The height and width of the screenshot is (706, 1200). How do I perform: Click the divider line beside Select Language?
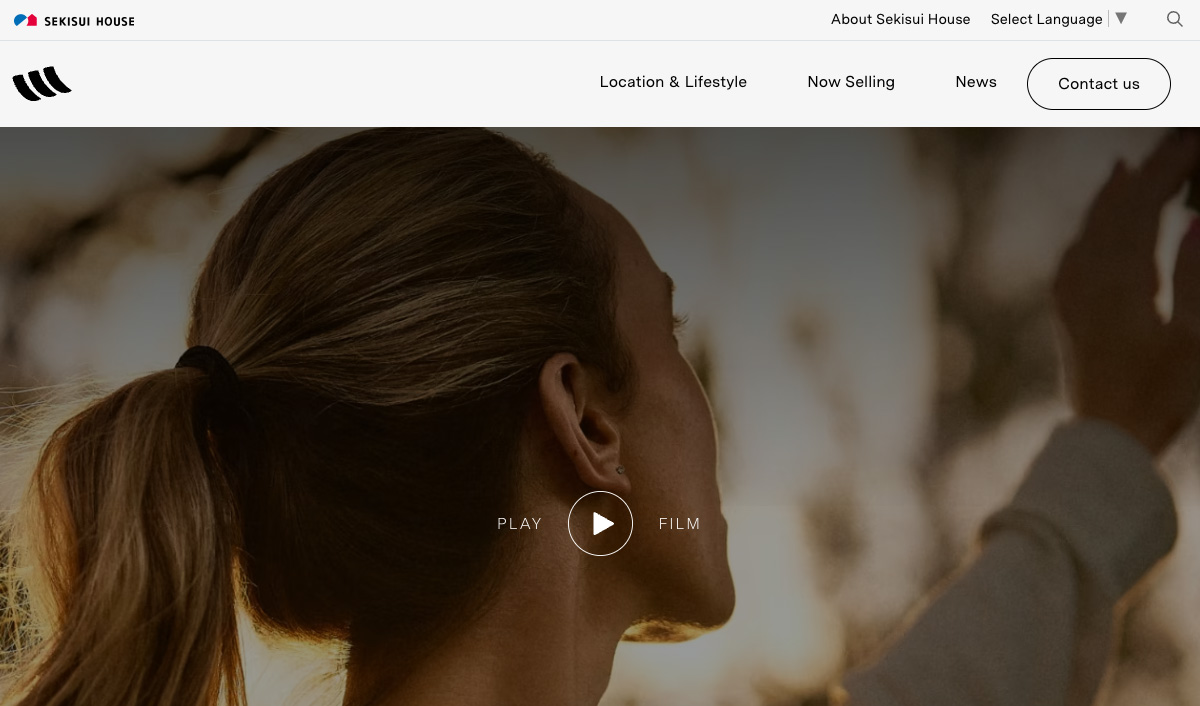1109,19
